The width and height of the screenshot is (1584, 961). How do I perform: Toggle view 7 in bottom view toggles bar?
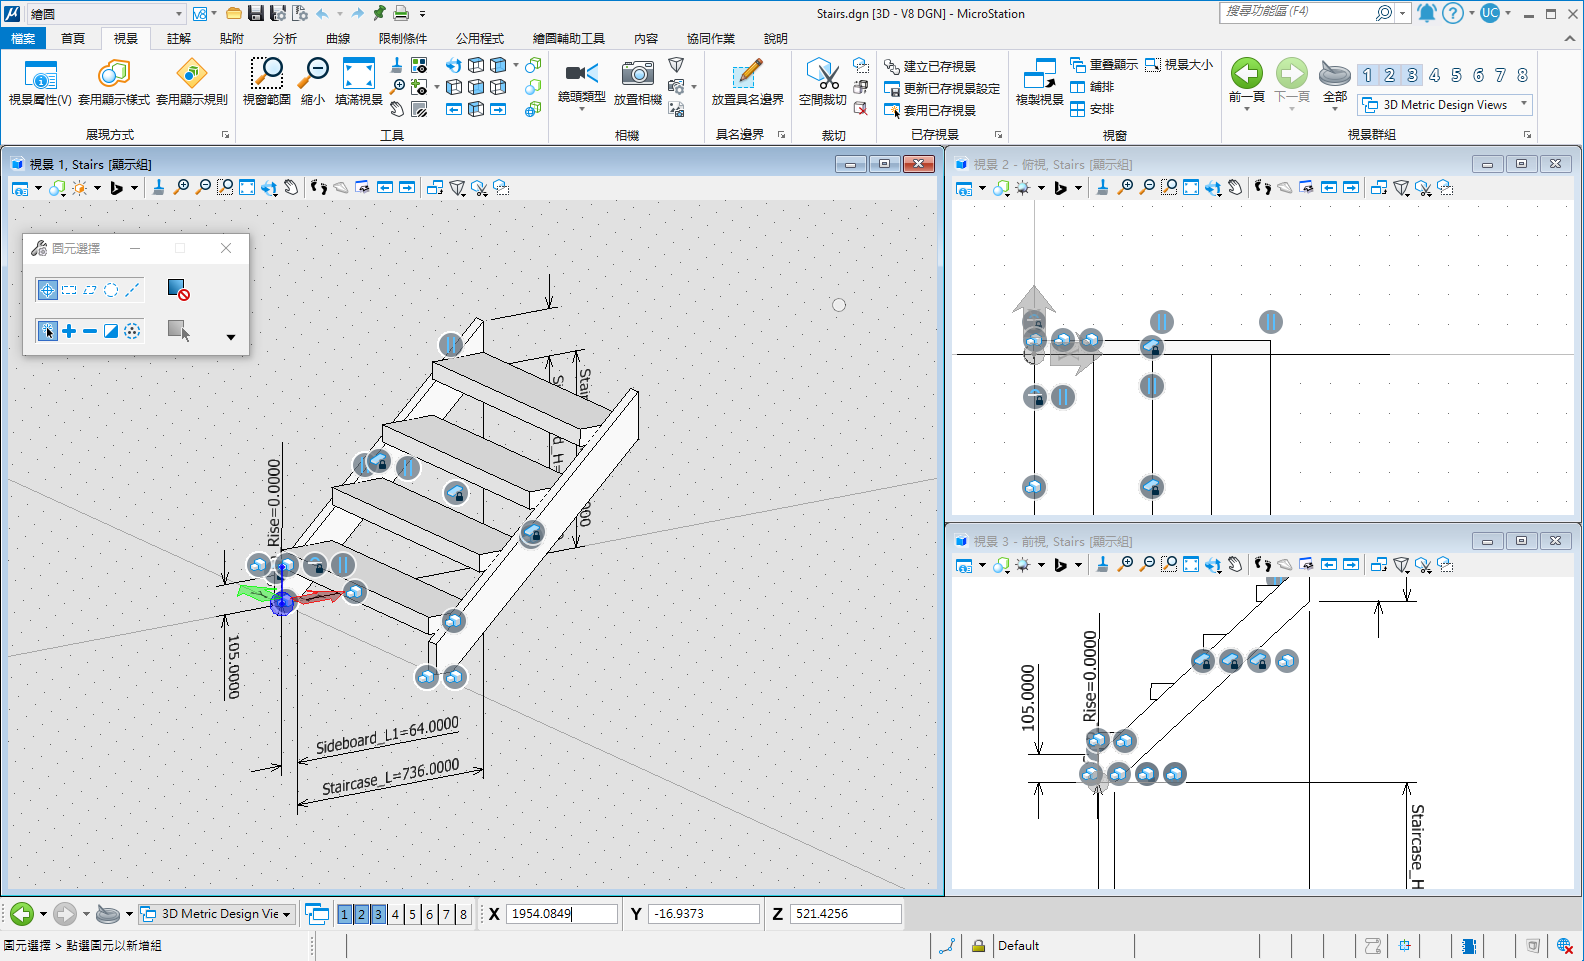coord(446,914)
